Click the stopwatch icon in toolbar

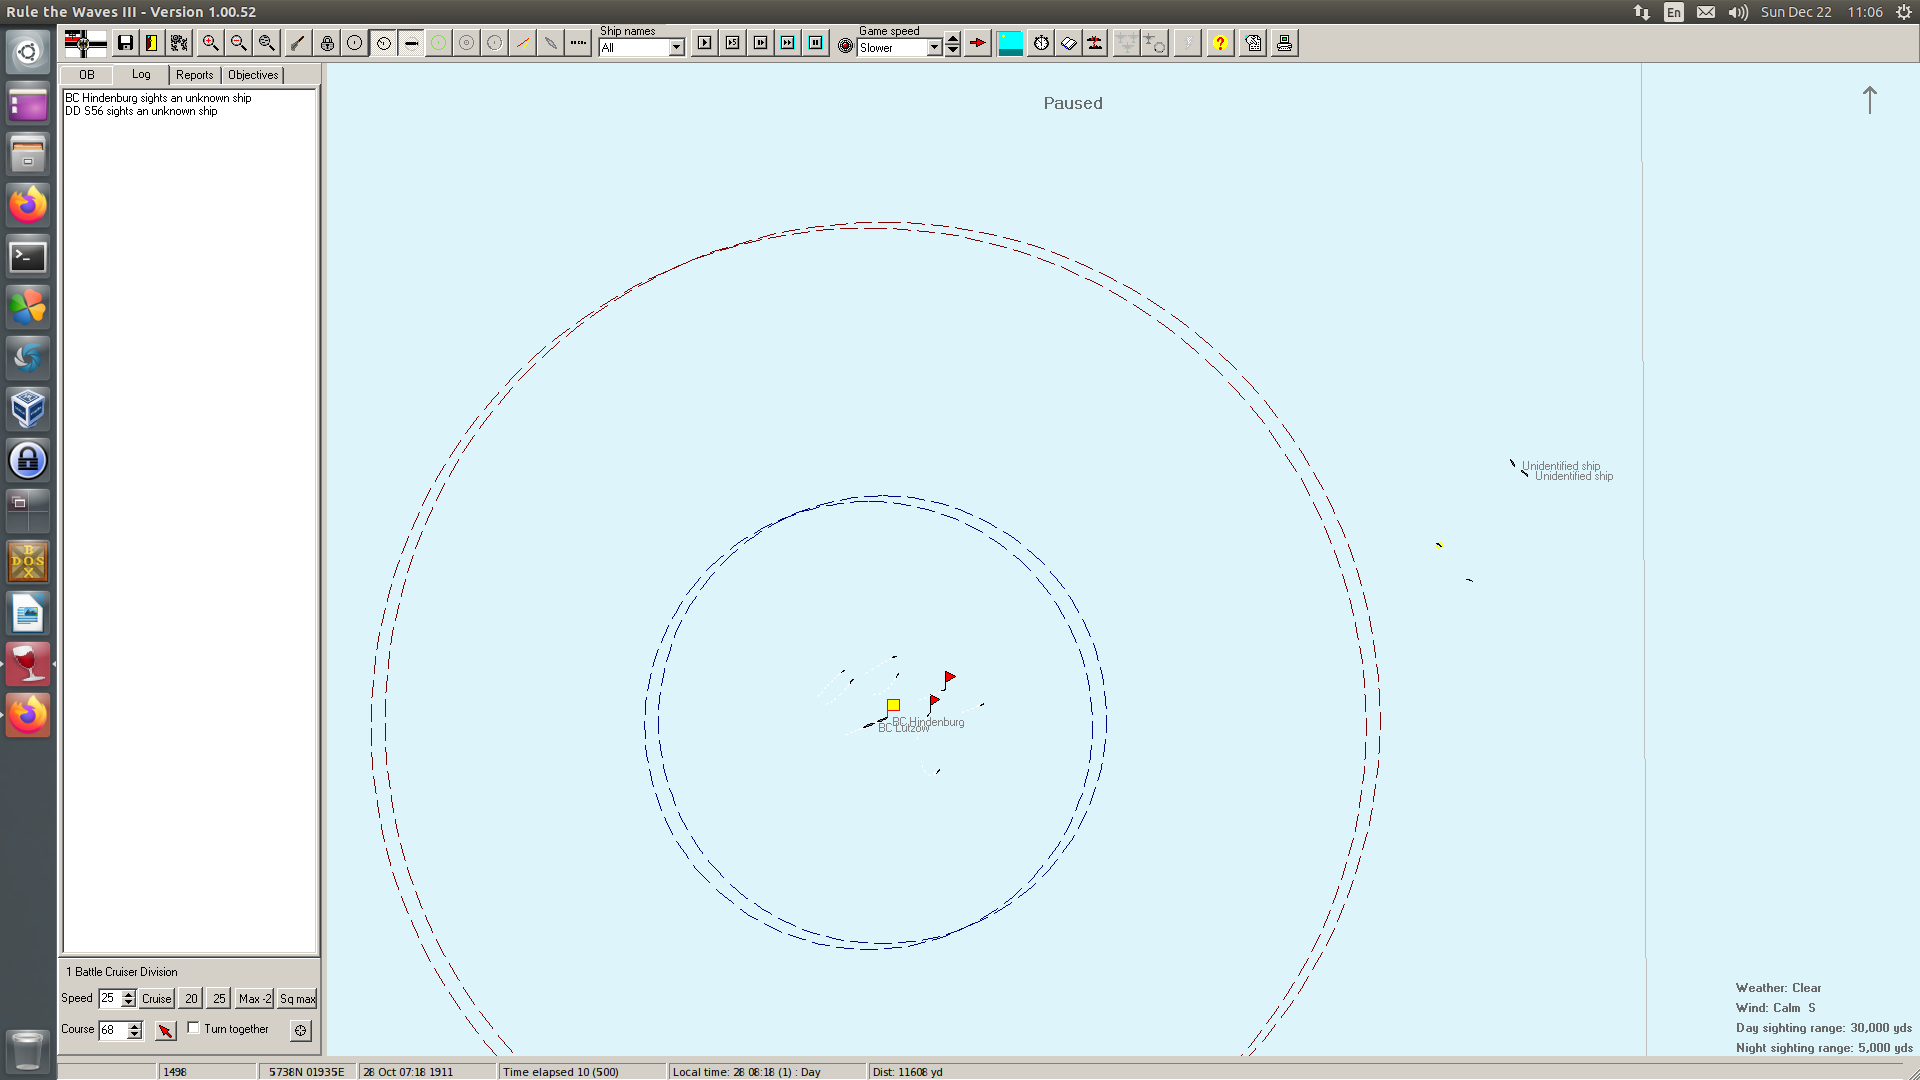point(1041,43)
